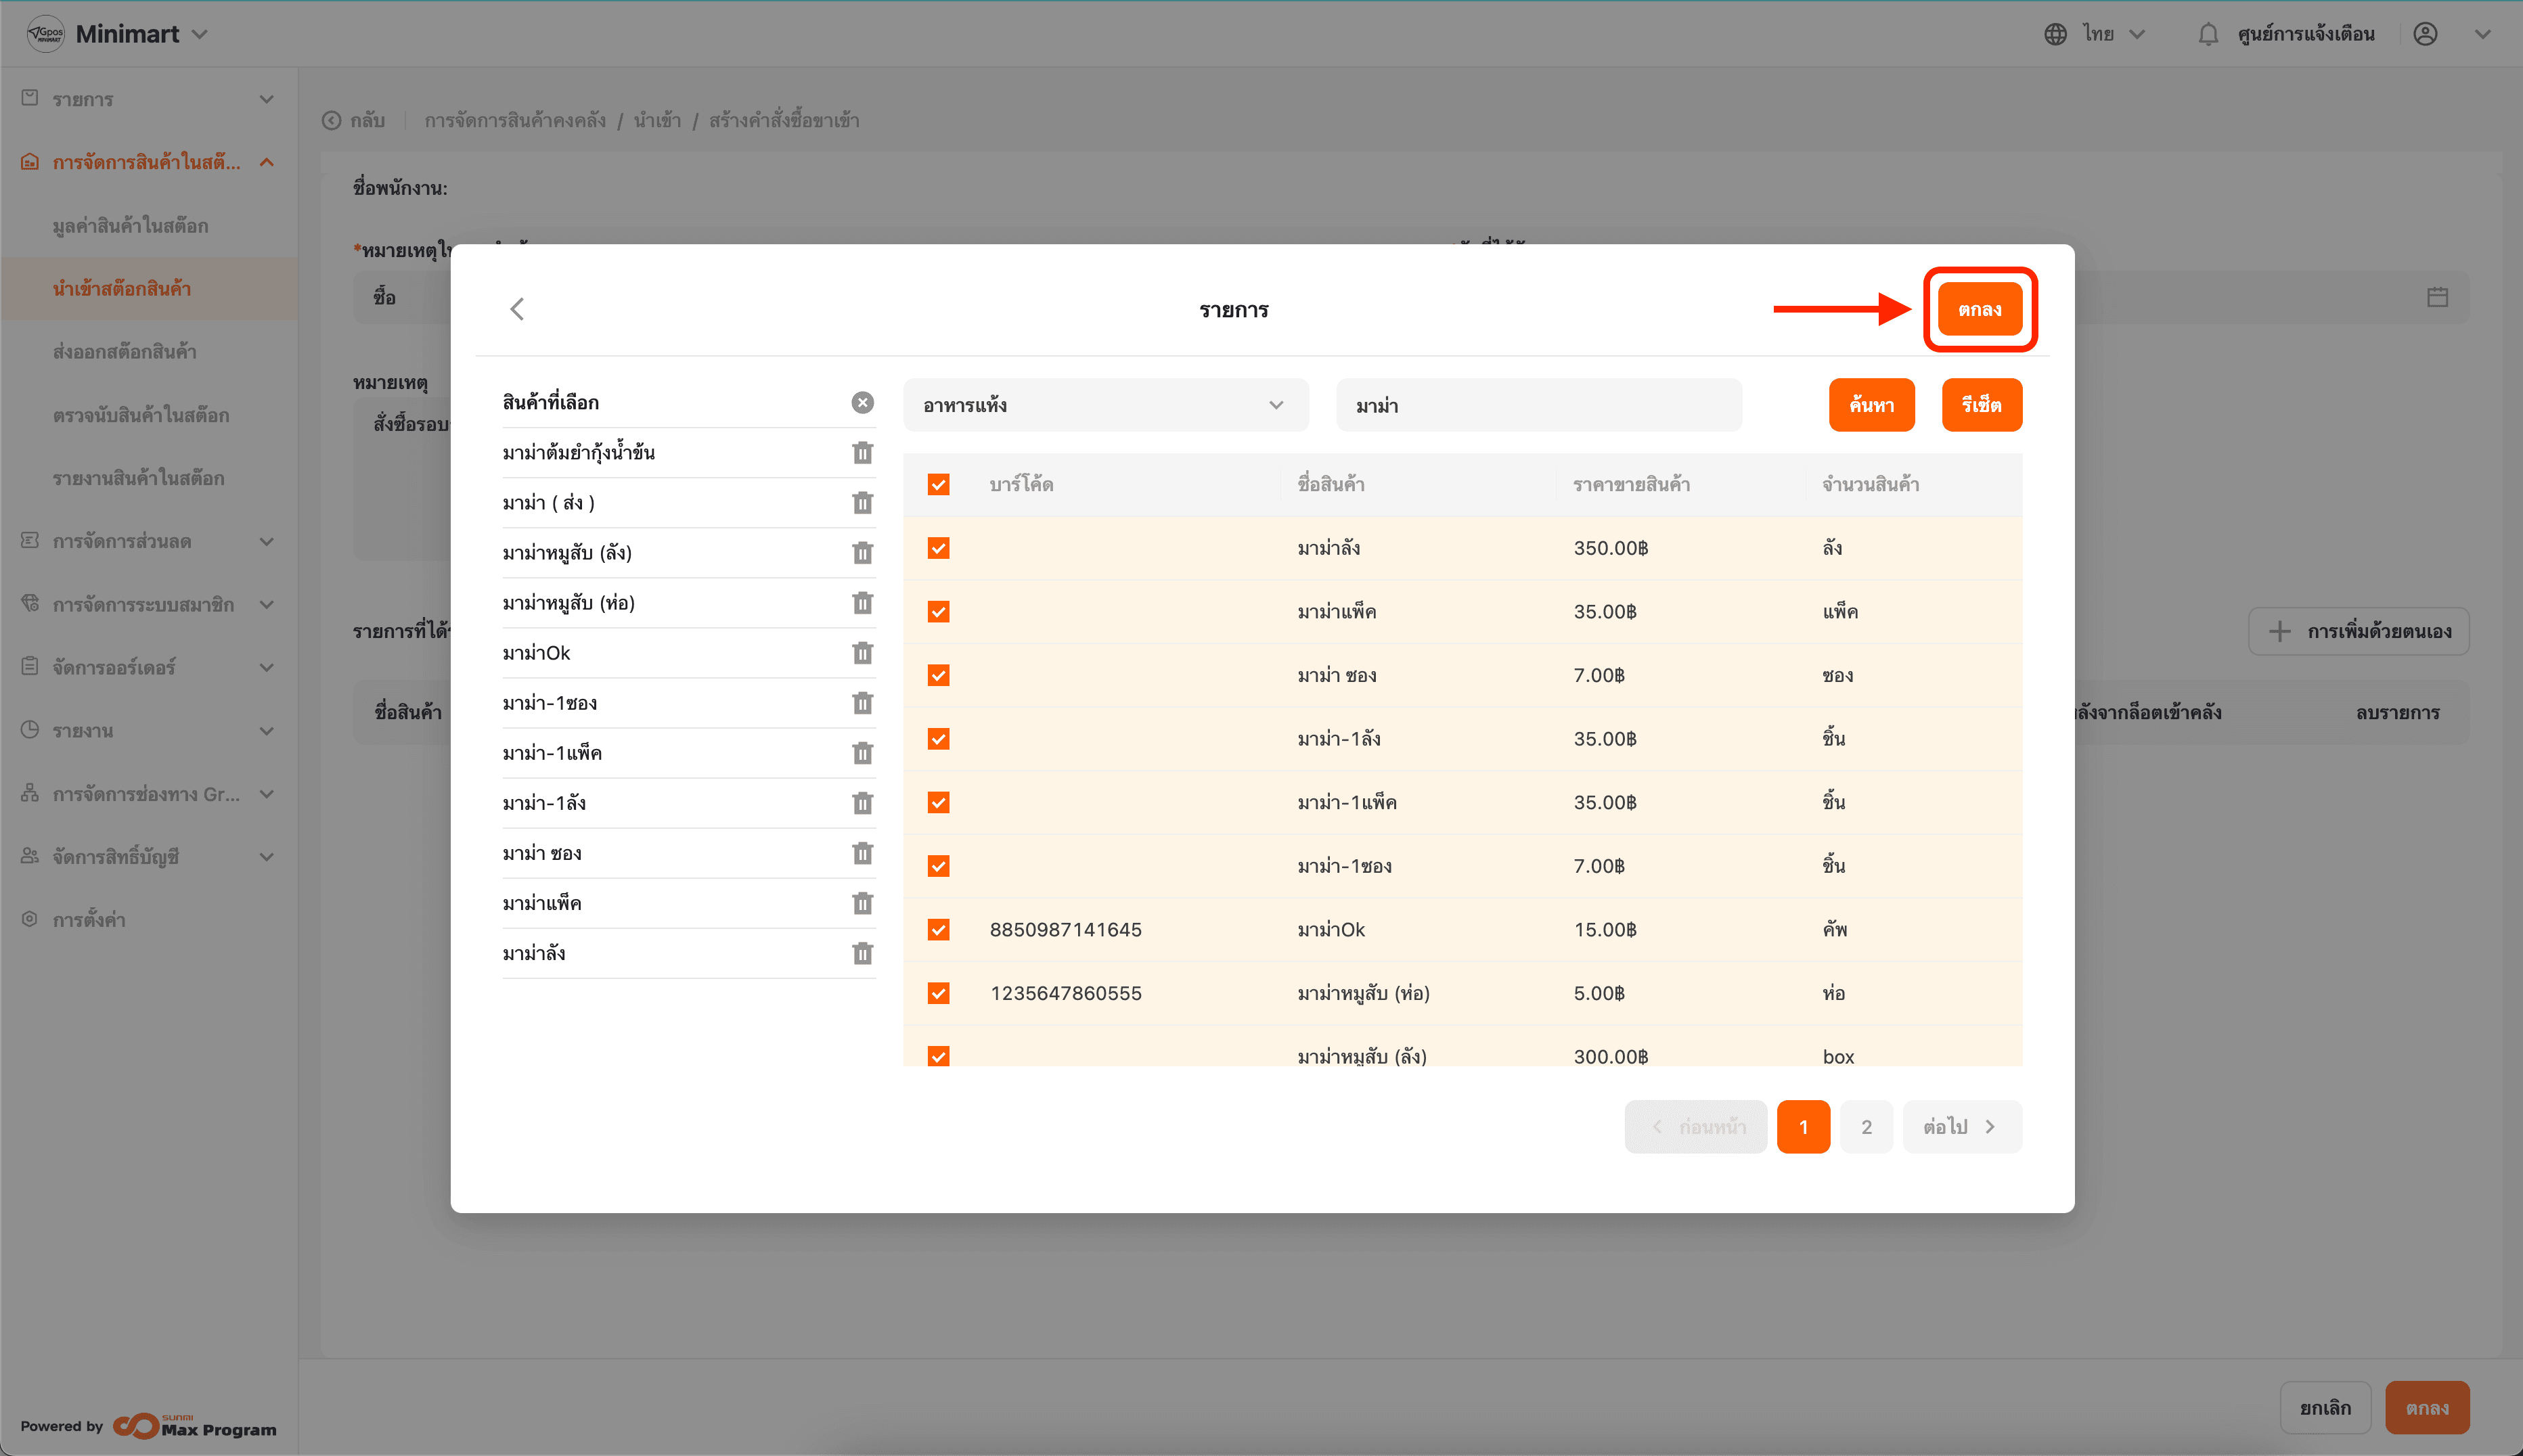Delete มาม่าต้มยำกุ้งน้ำข้น from selected list
Viewport: 2523px width, 1456px height.
tap(862, 453)
